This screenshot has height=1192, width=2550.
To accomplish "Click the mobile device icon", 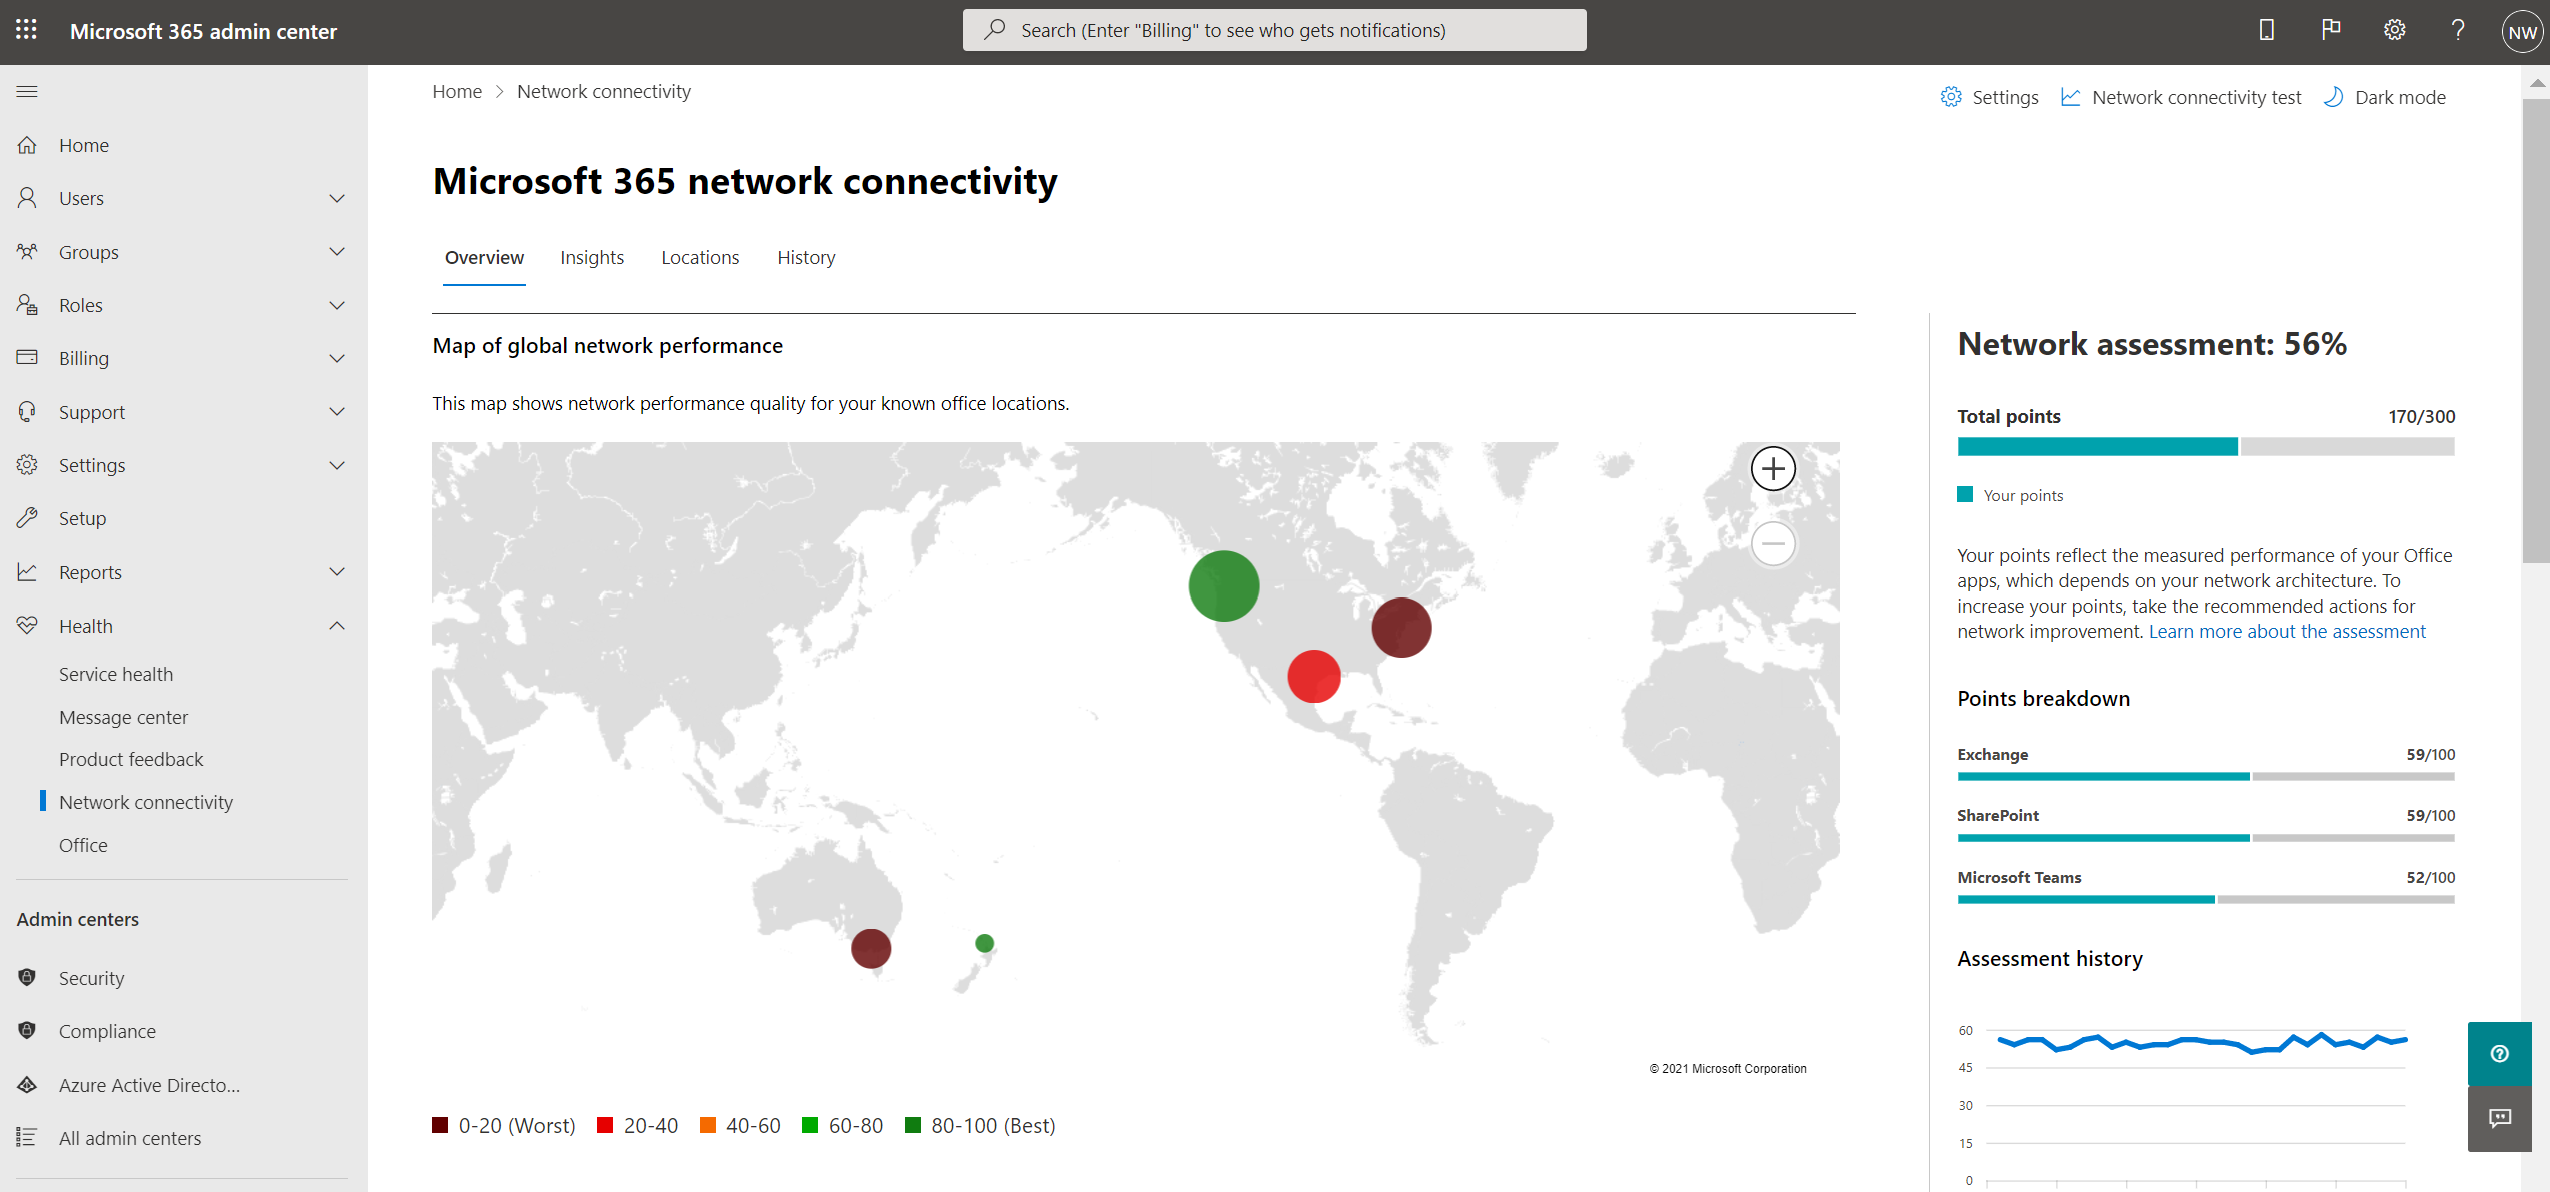I will [x=2264, y=31].
